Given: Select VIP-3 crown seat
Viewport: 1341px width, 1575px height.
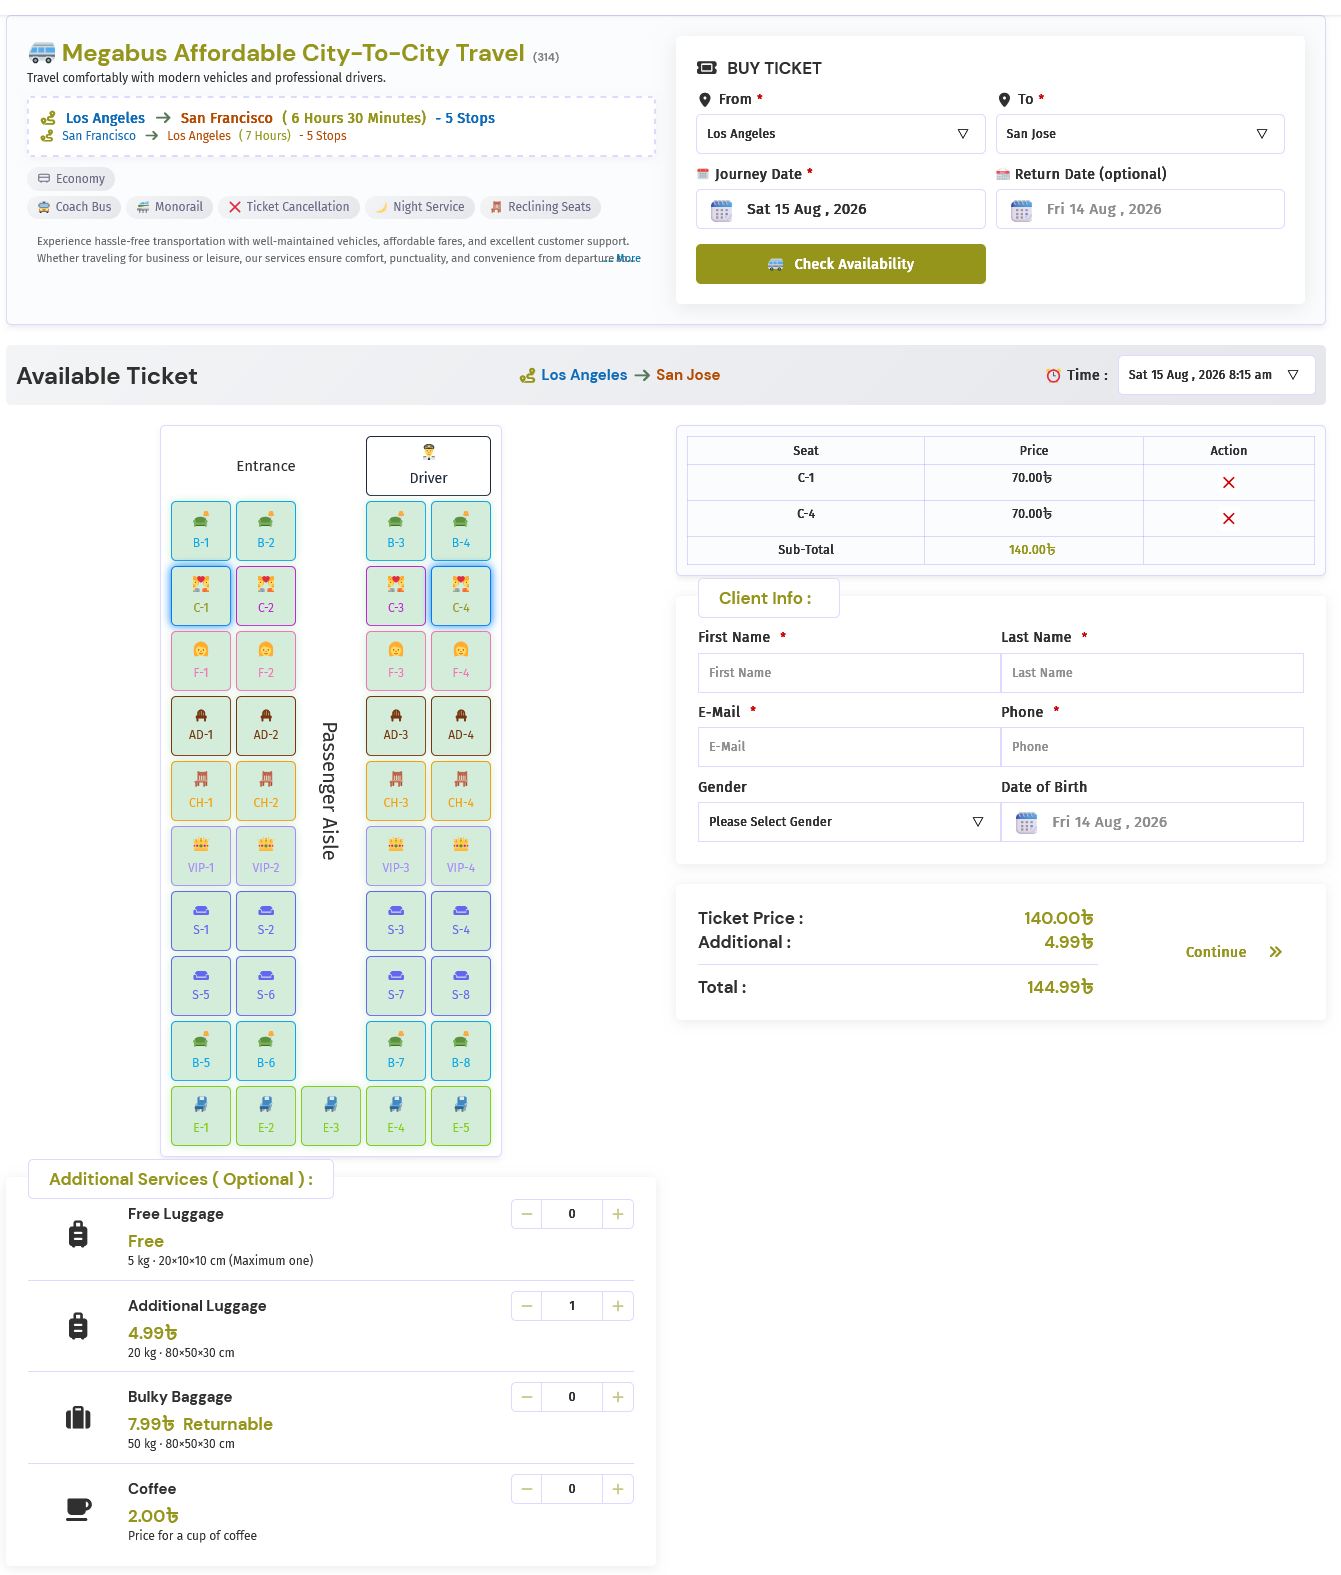Looking at the screenshot, I should 396,856.
